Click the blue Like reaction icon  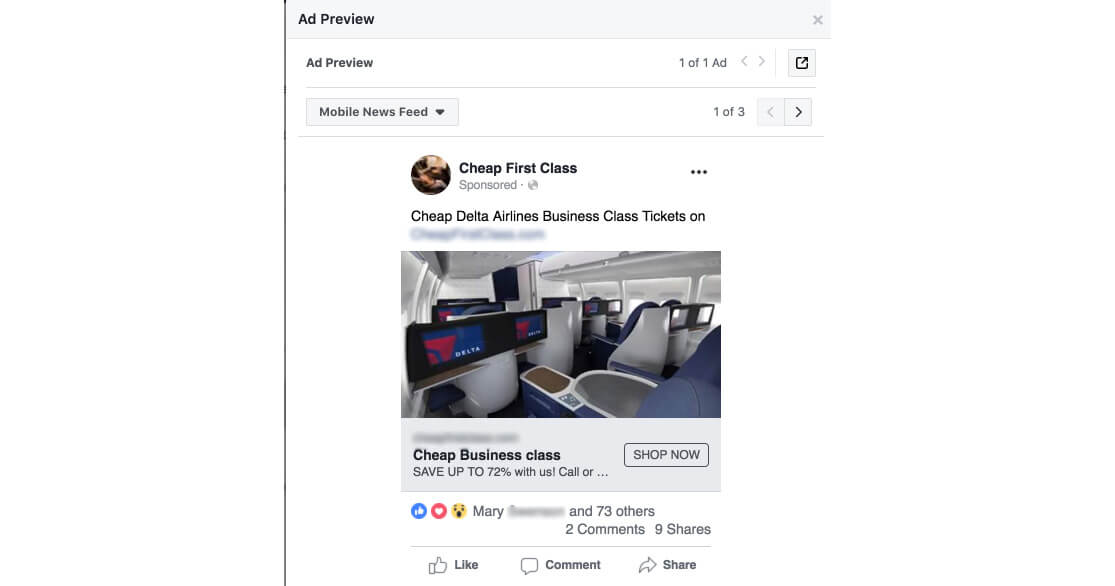(x=419, y=511)
